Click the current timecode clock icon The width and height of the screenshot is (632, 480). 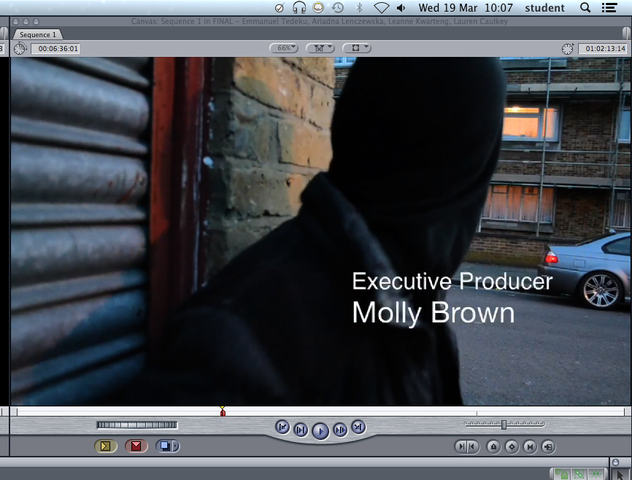point(568,49)
